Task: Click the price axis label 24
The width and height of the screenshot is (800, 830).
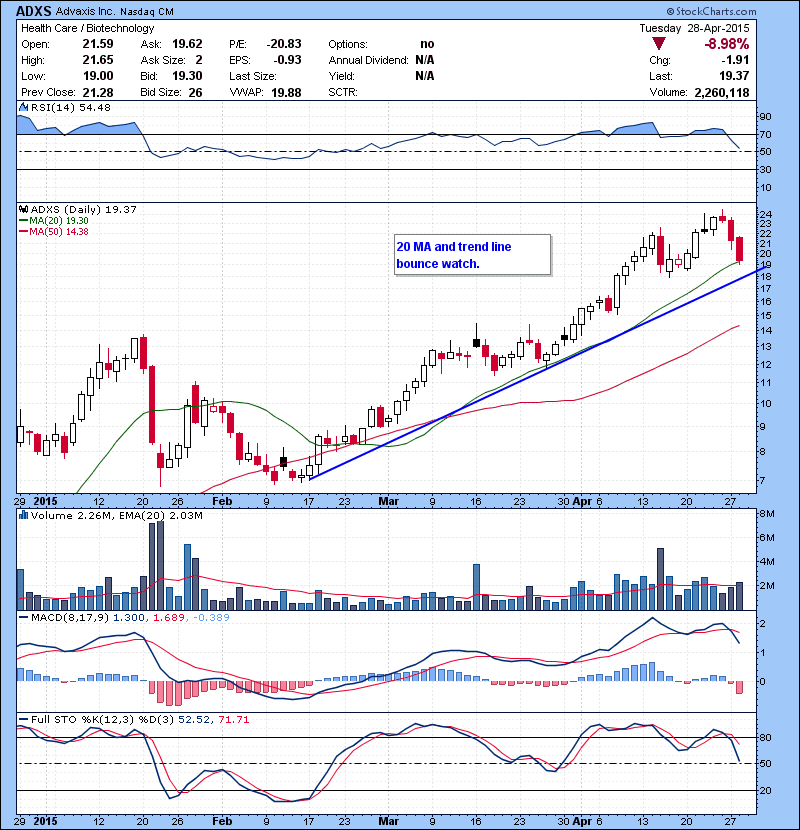Action: pos(766,214)
